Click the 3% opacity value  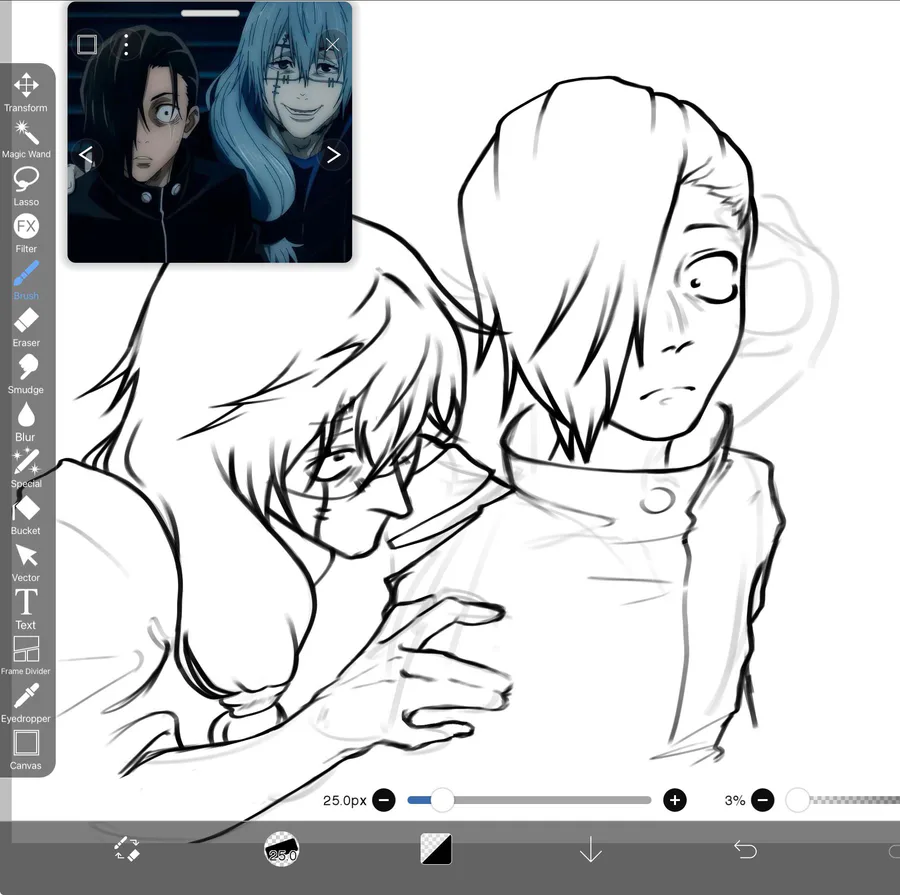click(735, 800)
